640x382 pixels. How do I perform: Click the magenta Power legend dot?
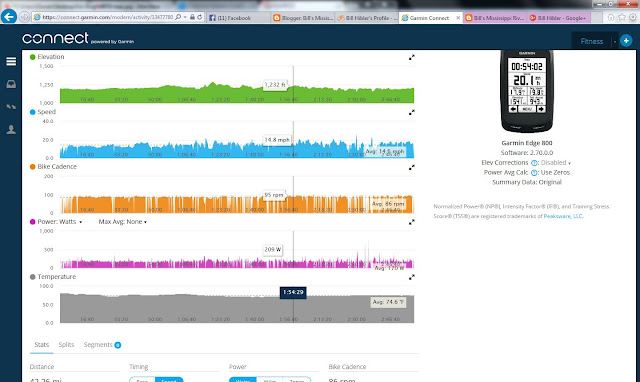tap(33, 222)
